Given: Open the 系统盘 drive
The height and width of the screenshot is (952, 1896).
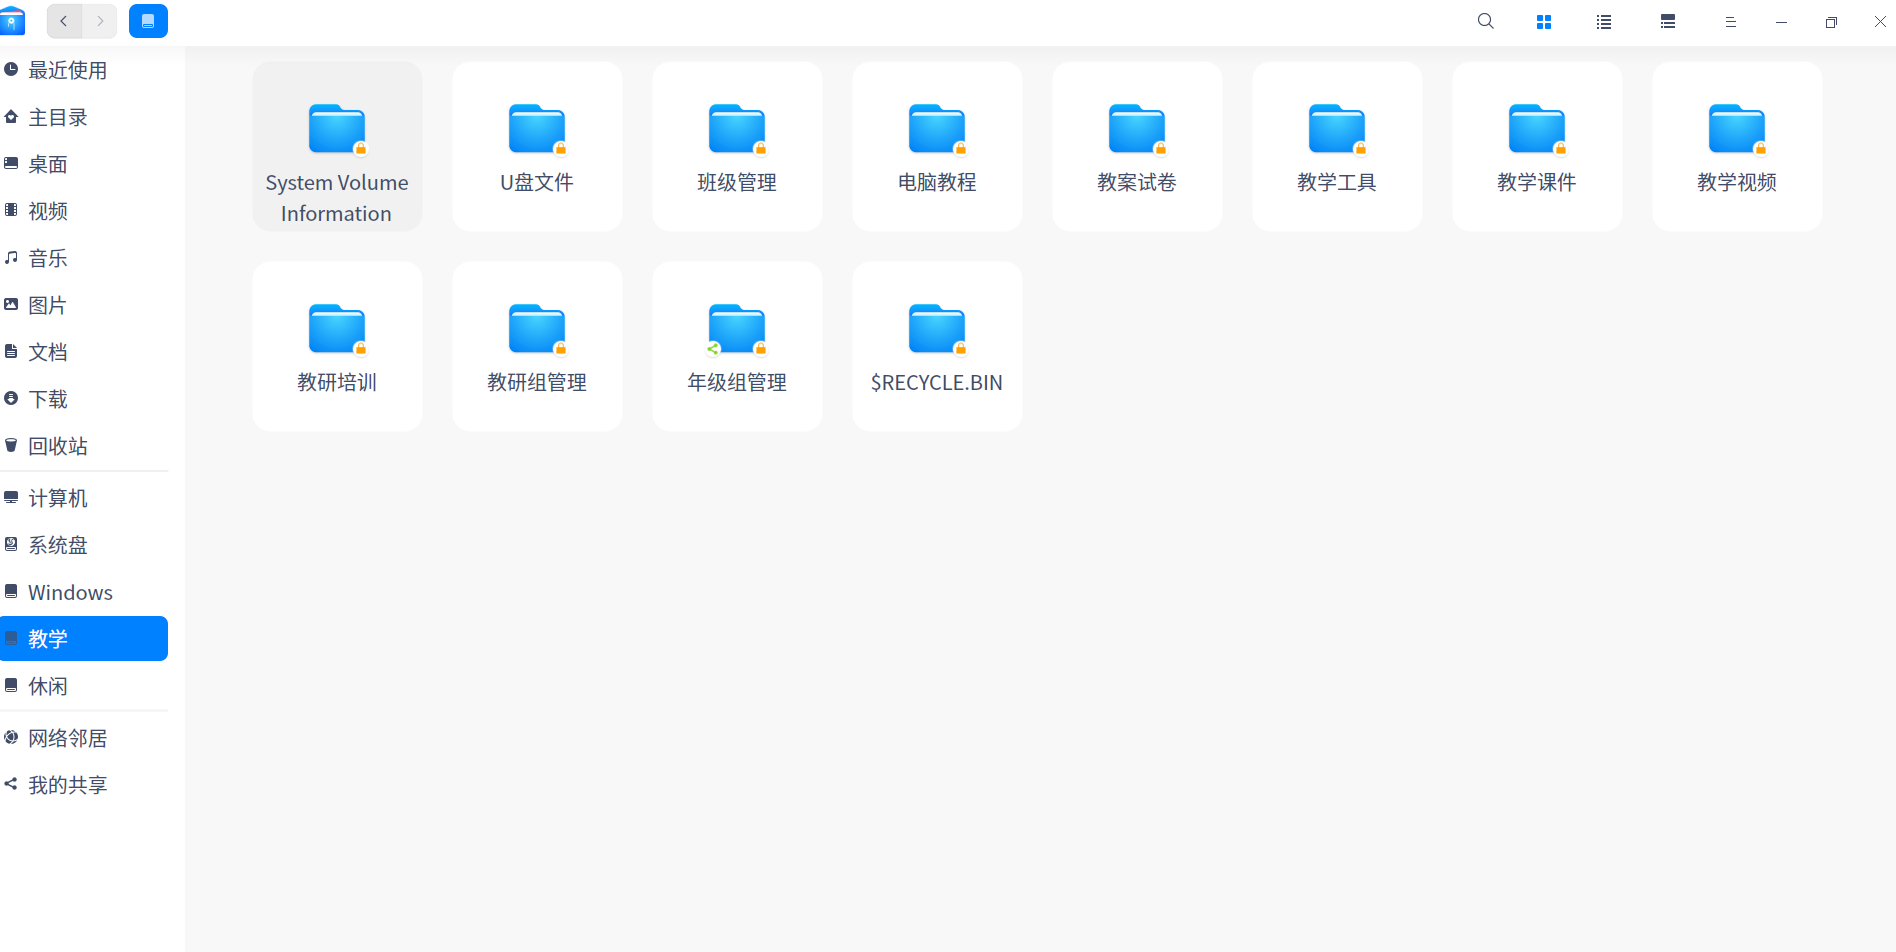Looking at the screenshot, I should [x=84, y=545].
